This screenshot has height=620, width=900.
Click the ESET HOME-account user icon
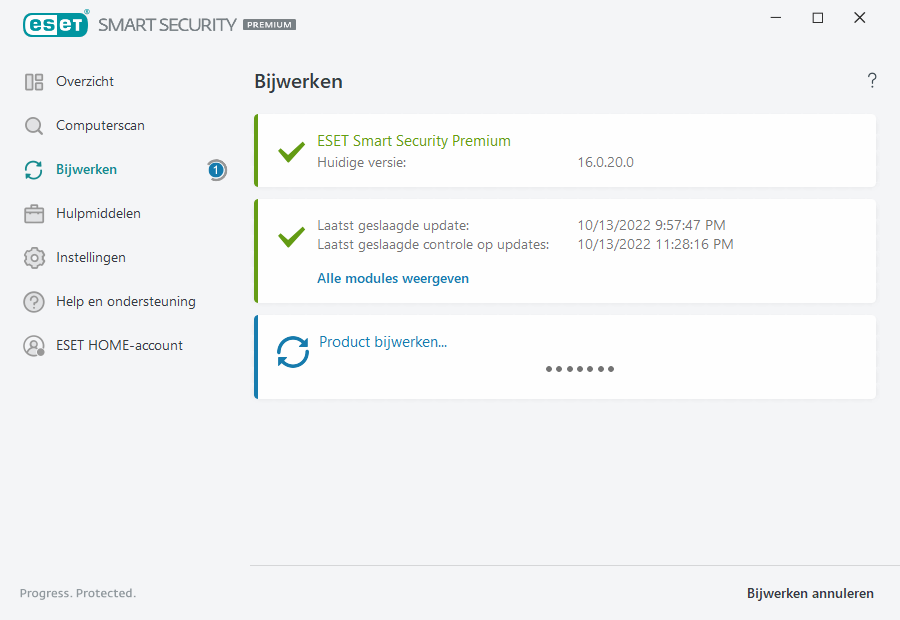click(x=34, y=346)
